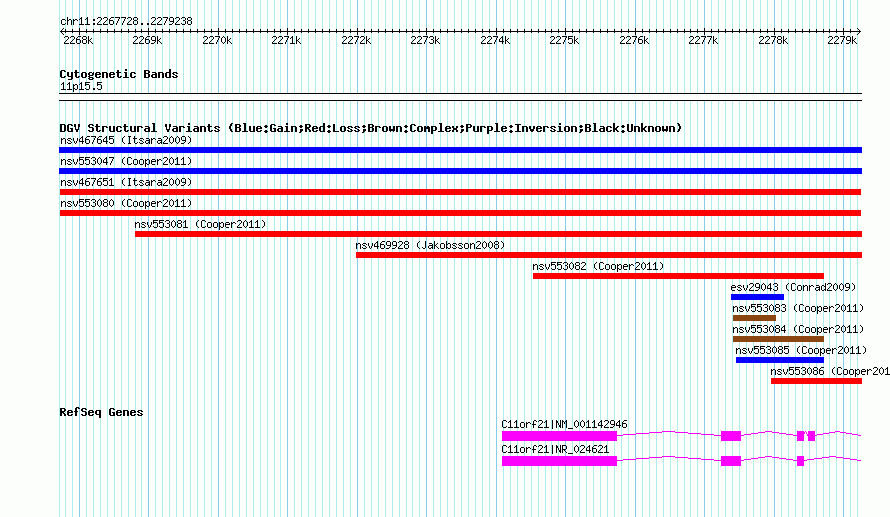Select the esv29043 (Conrad2009) label
The image size is (890, 517).
click(793, 287)
